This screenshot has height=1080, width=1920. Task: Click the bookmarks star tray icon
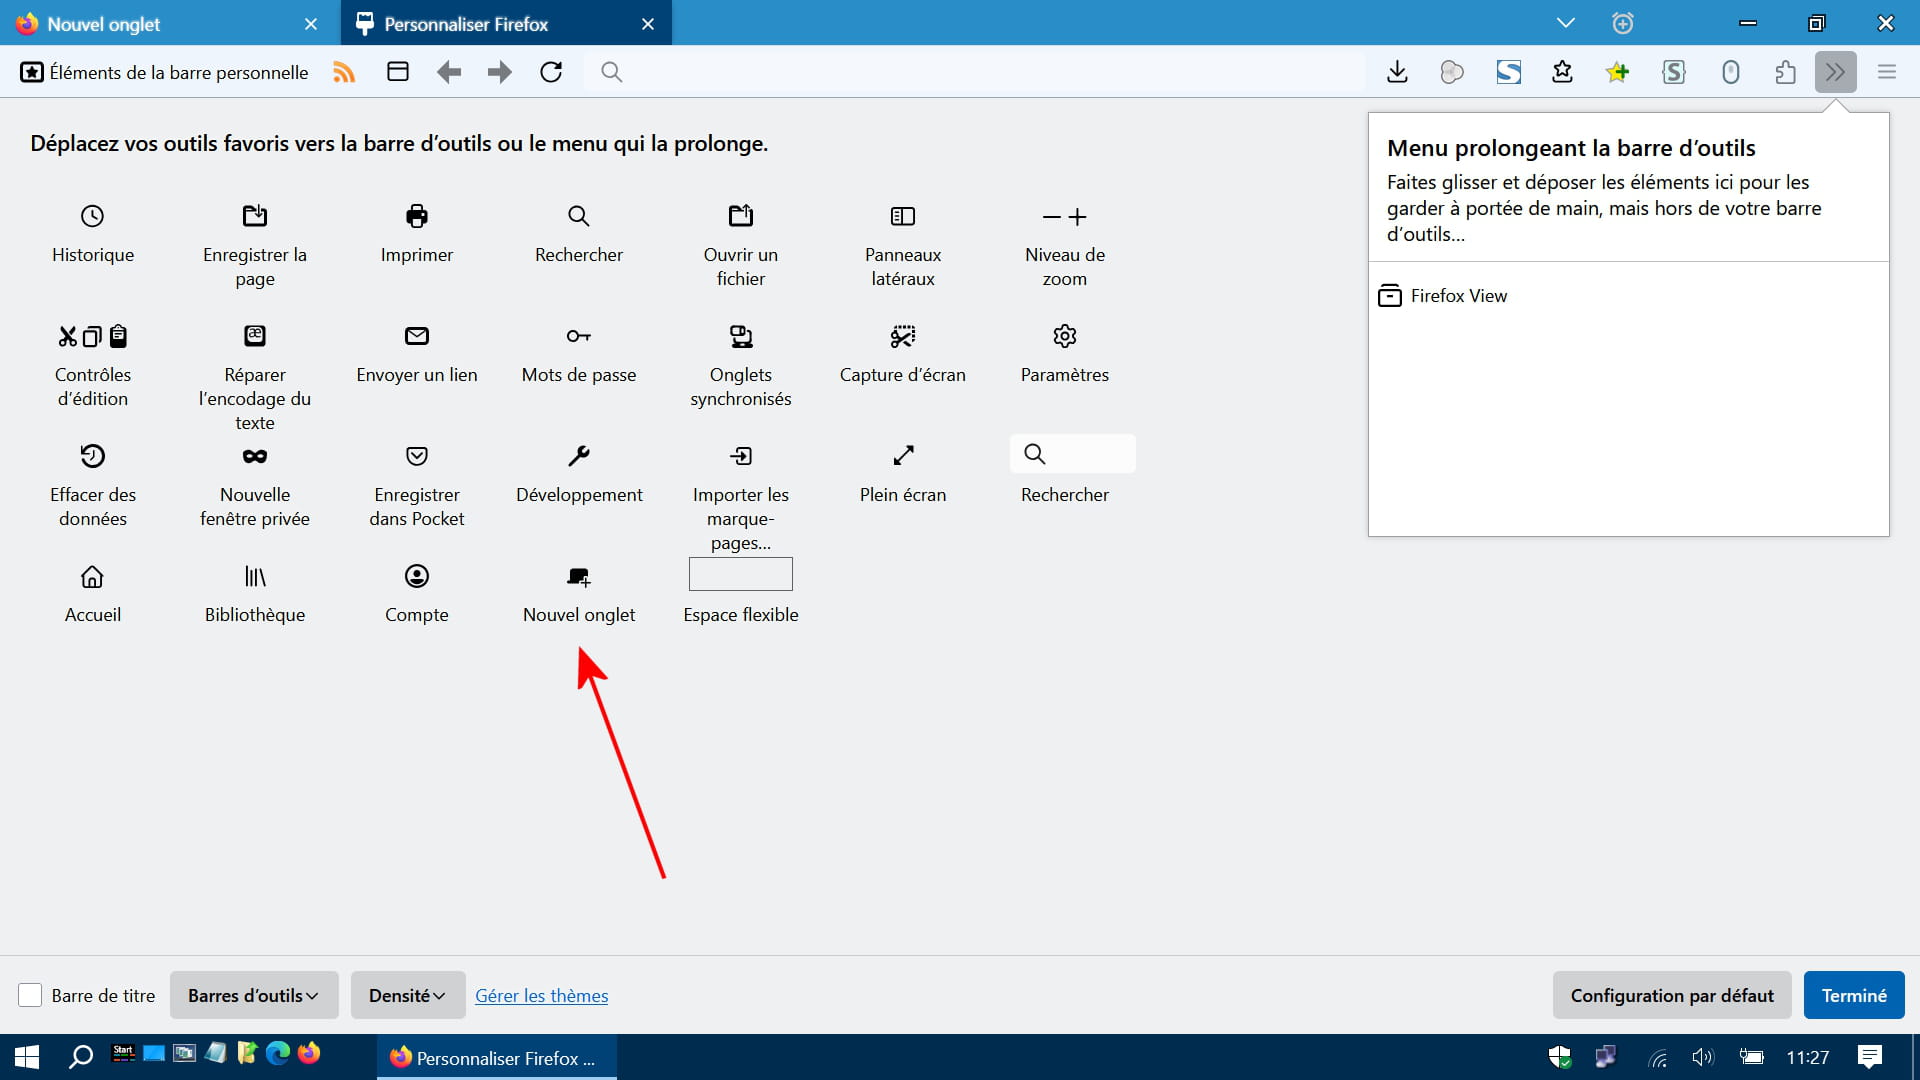1562,72
